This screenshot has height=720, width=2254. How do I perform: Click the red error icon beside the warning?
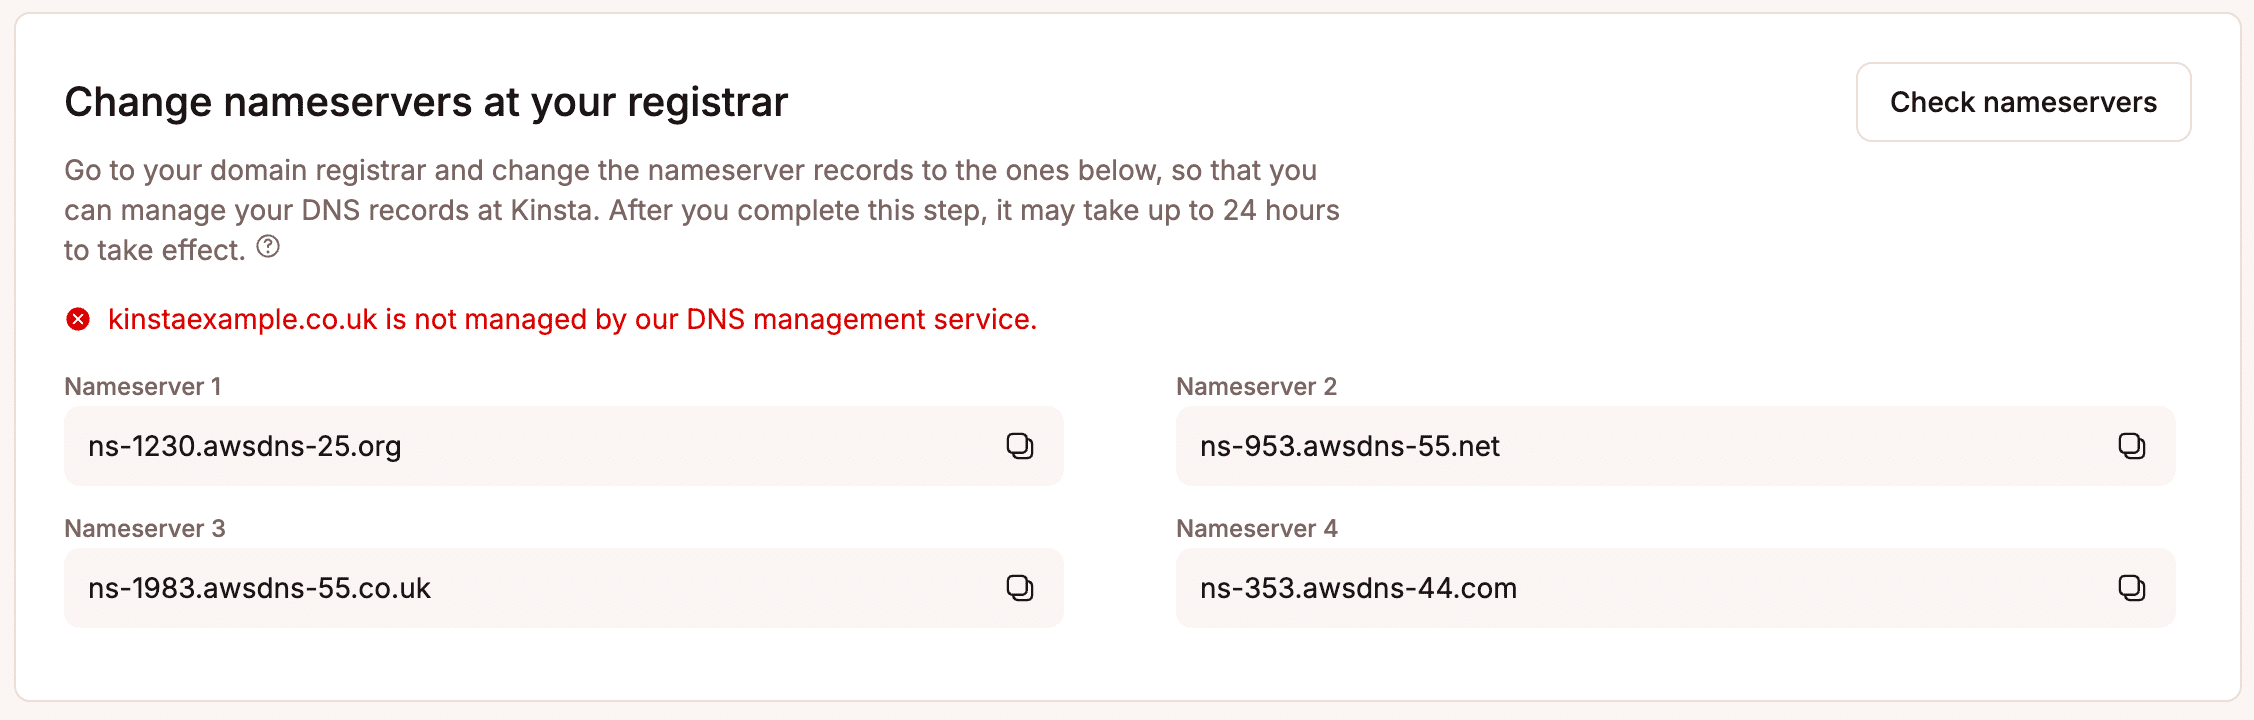click(x=78, y=319)
